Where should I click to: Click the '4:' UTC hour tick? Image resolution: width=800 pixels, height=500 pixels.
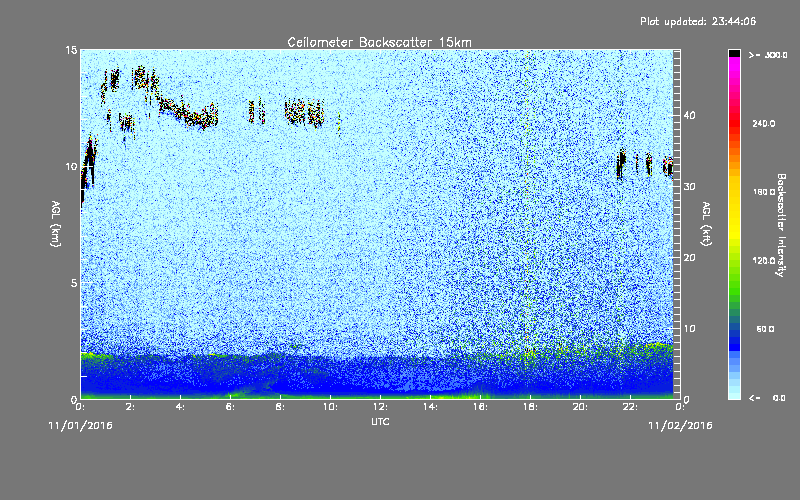click(181, 407)
